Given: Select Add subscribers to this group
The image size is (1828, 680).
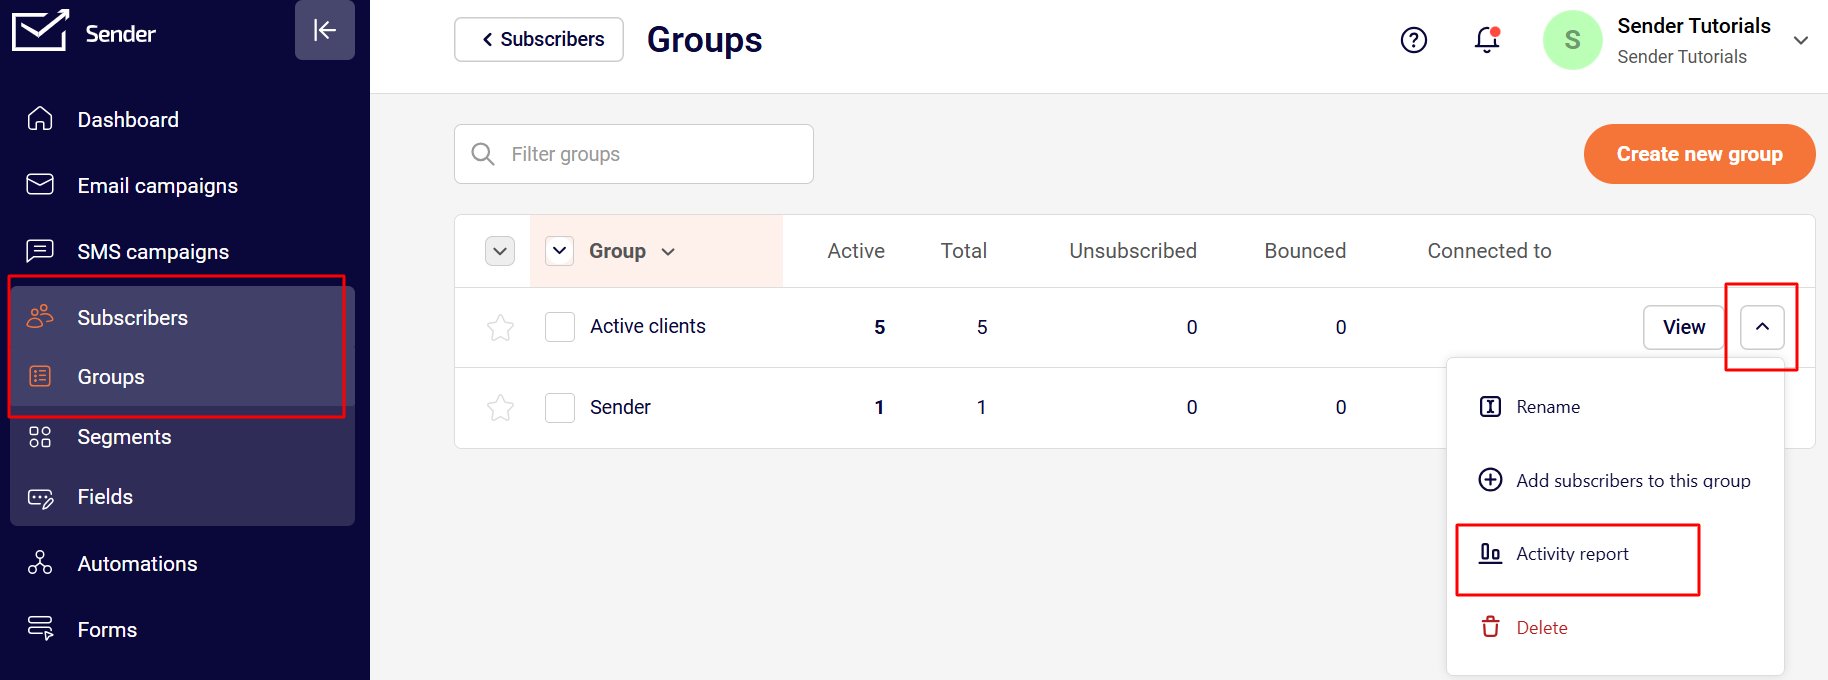Looking at the screenshot, I should pyautogui.click(x=1614, y=481).
